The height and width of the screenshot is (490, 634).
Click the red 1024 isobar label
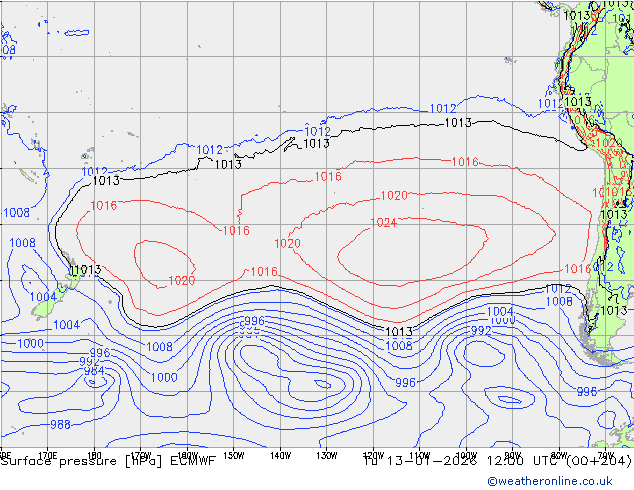(383, 223)
